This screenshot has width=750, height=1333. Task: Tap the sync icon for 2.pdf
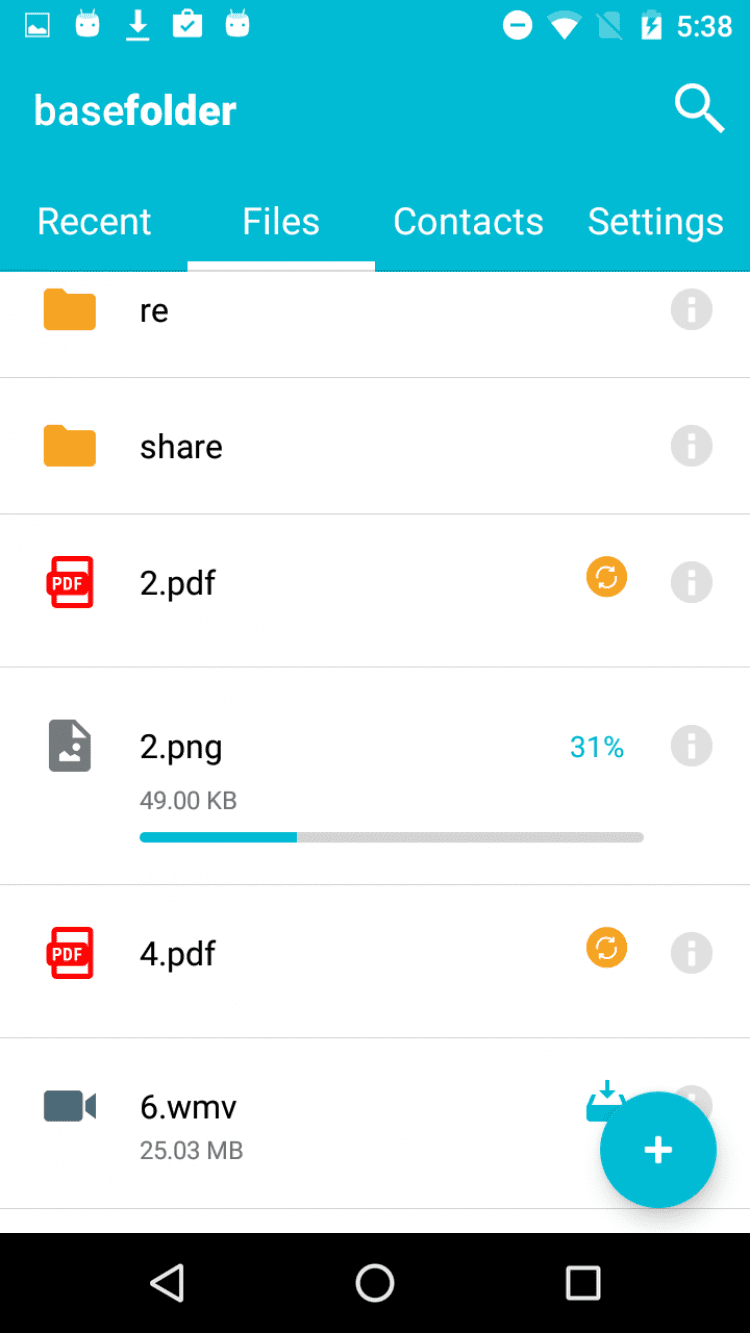point(606,577)
